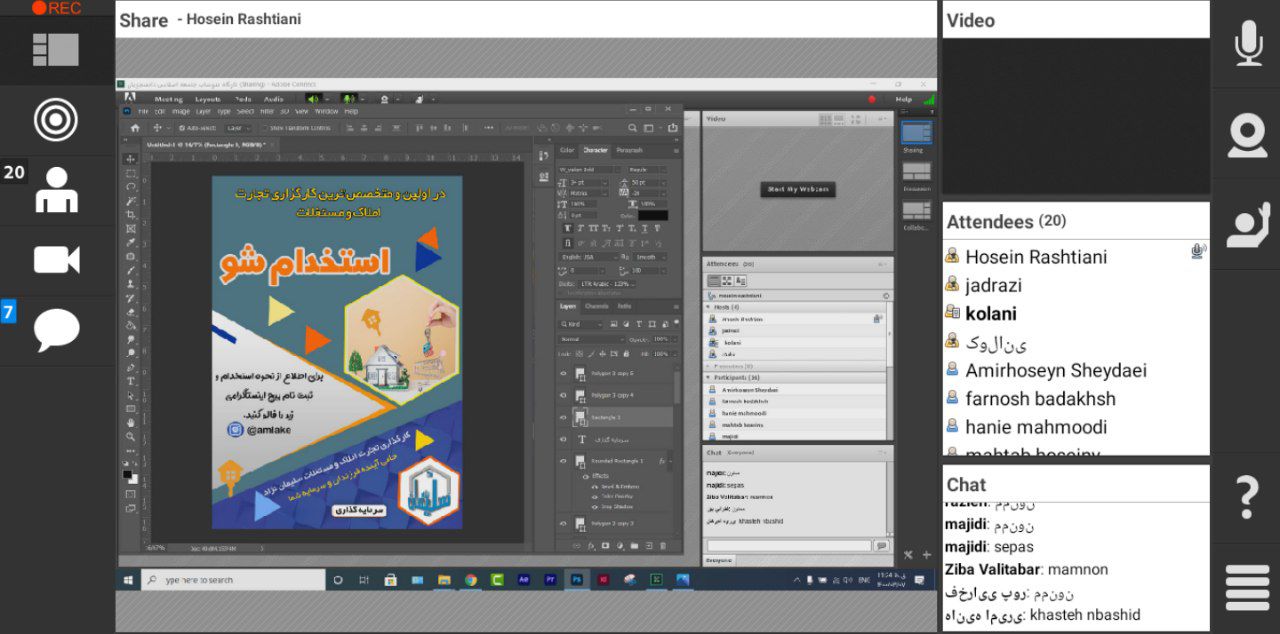The height and width of the screenshot is (634, 1280).
Task: Open the help question mark icon
Action: [x=1247, y=496]
